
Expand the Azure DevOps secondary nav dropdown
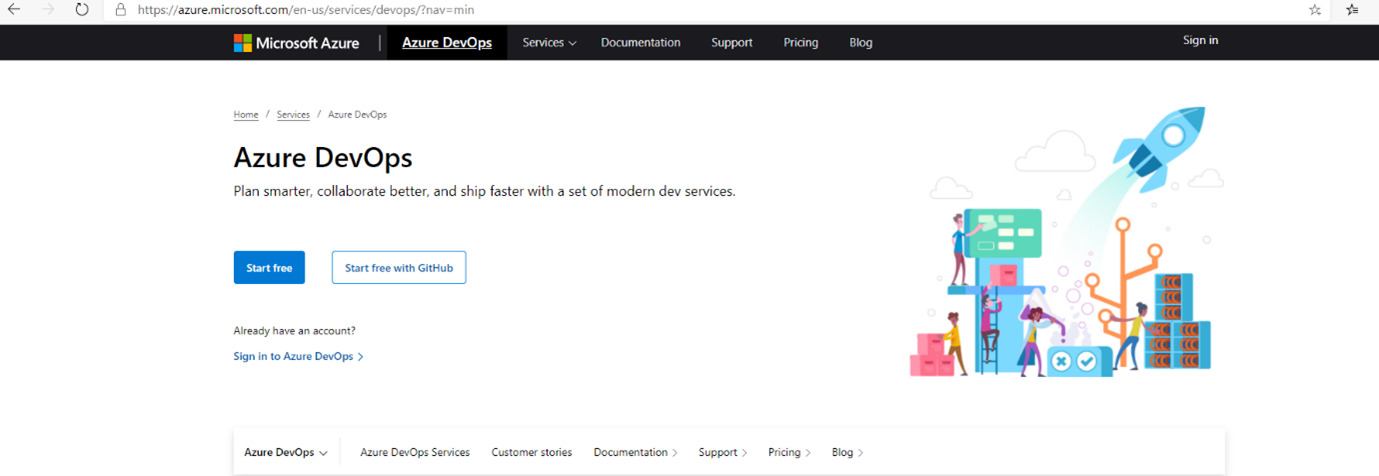286,453
